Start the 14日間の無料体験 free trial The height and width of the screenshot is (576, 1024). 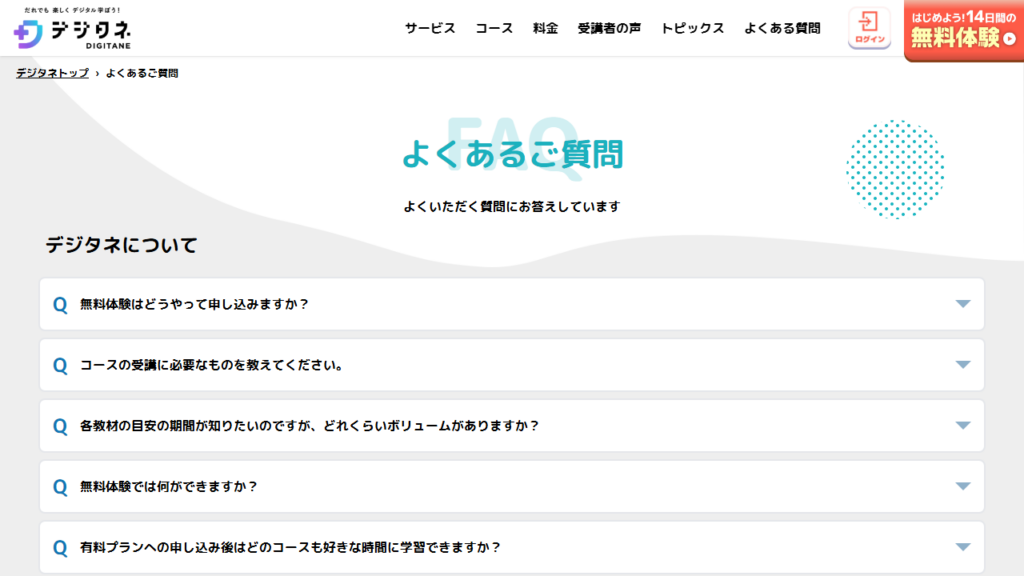coord(964,30)
